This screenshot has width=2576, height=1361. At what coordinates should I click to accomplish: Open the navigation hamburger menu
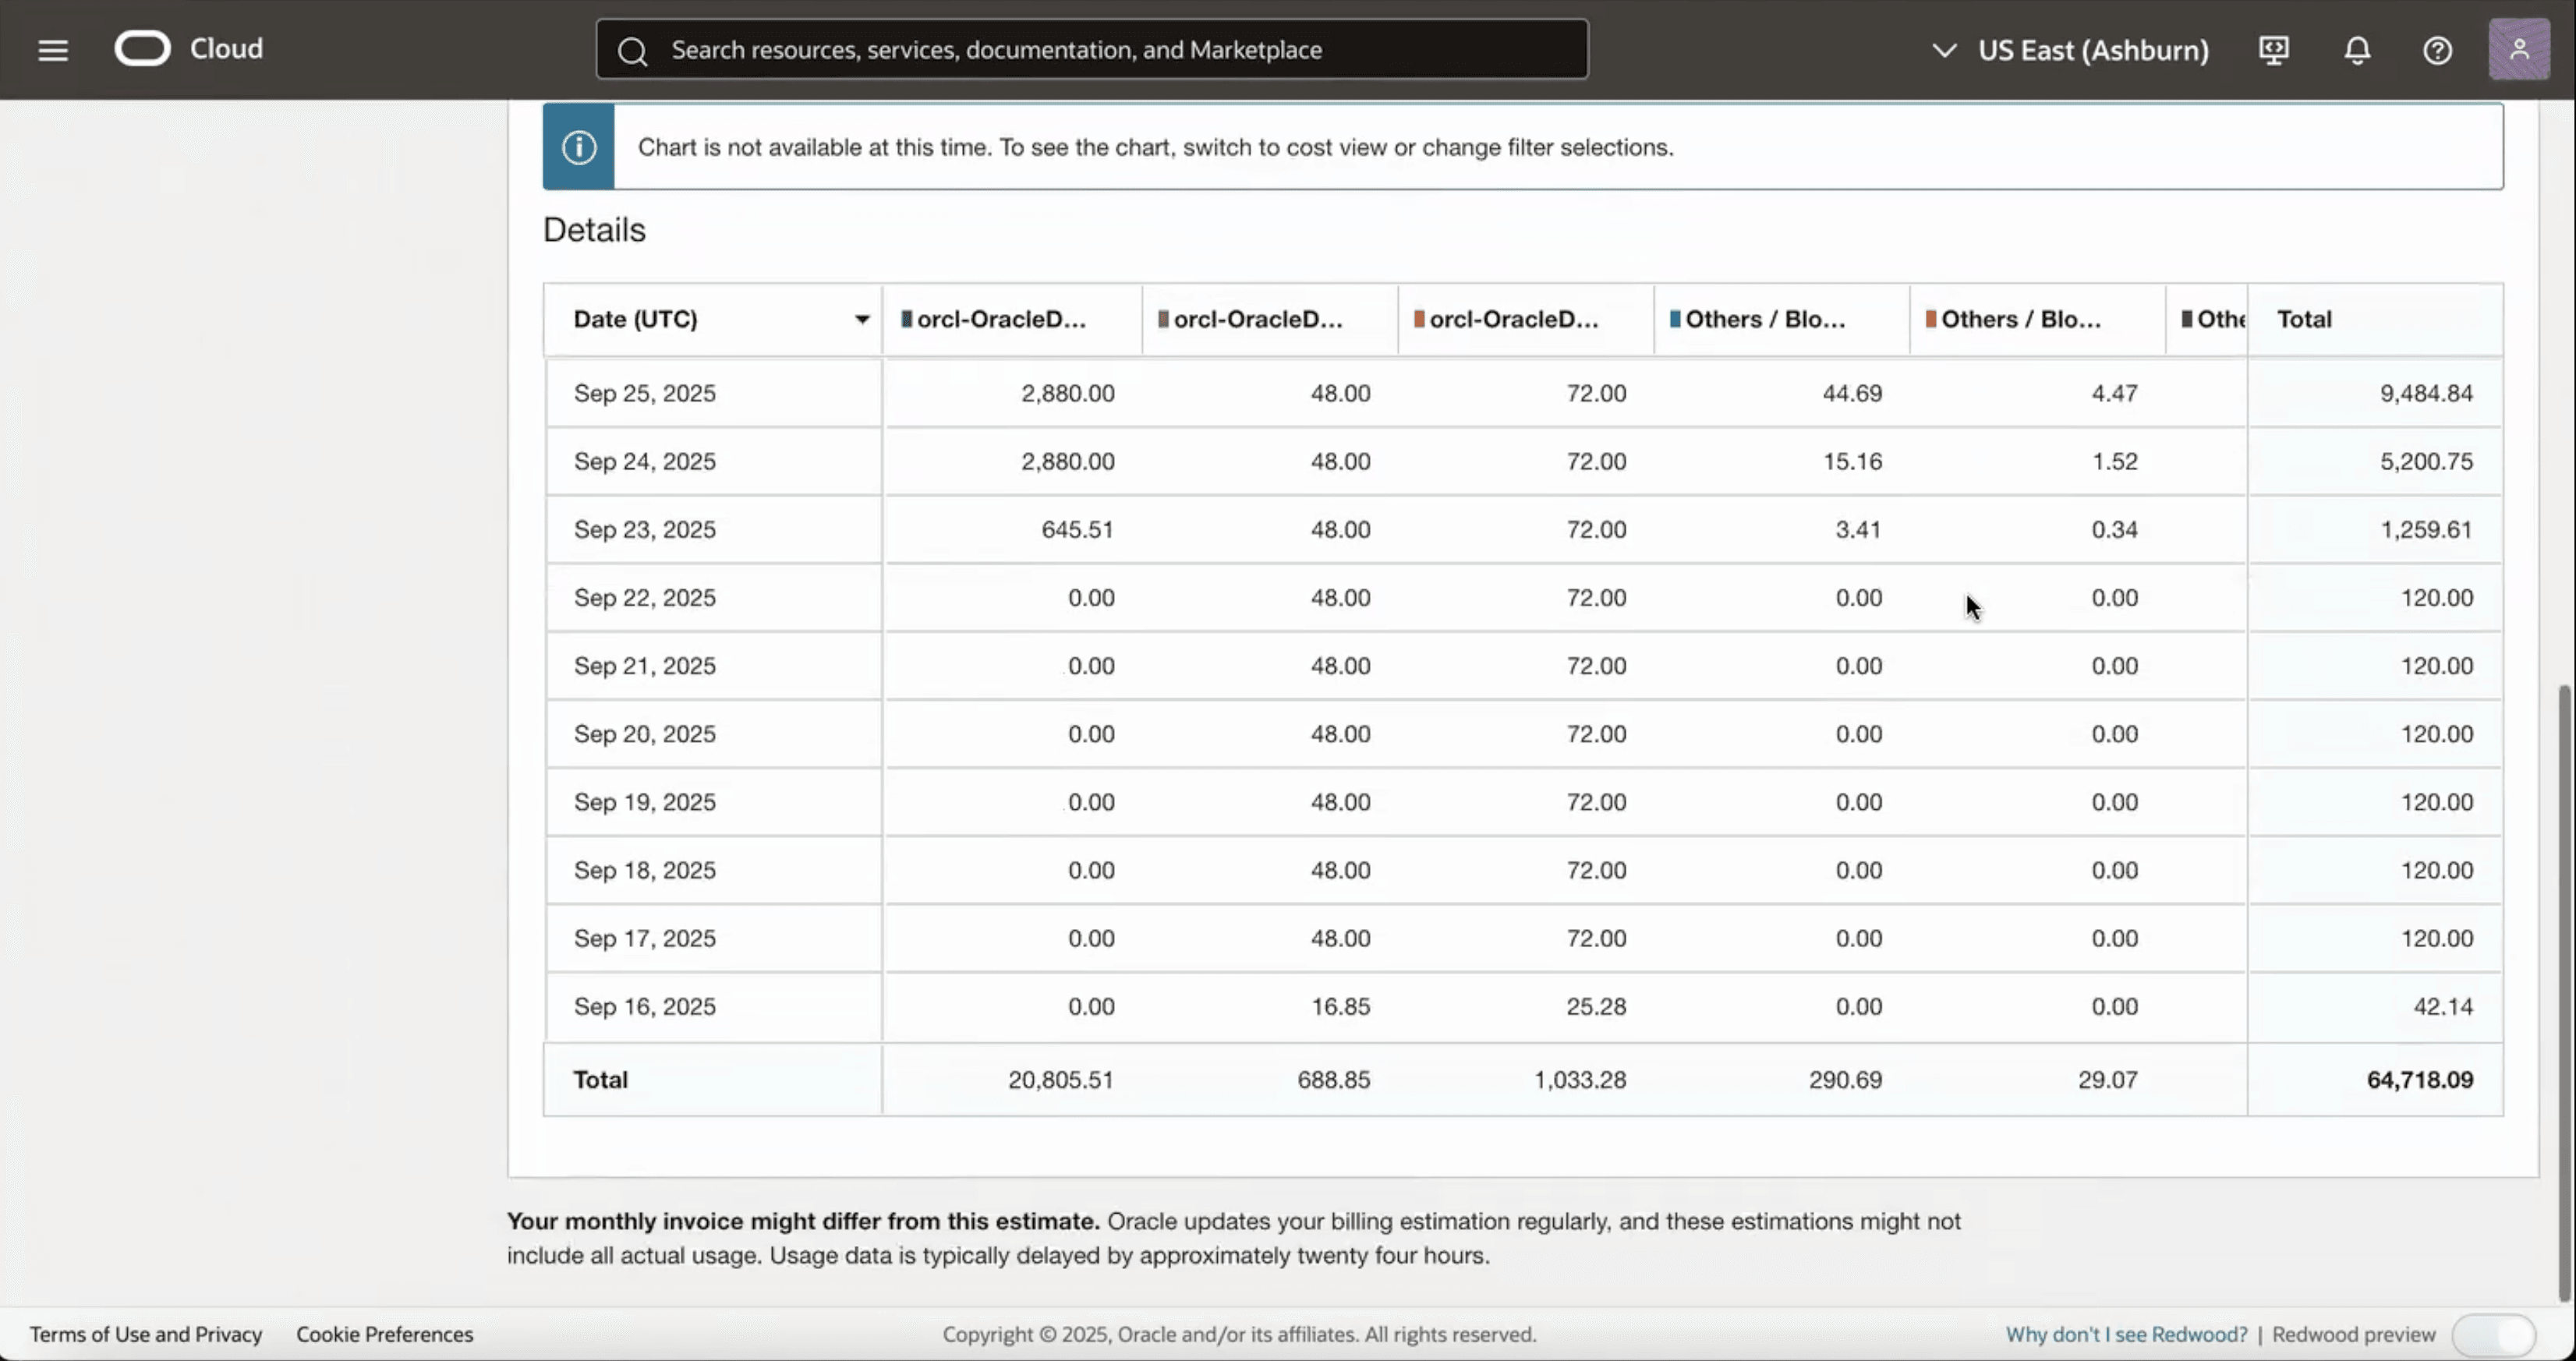point(52,49)
